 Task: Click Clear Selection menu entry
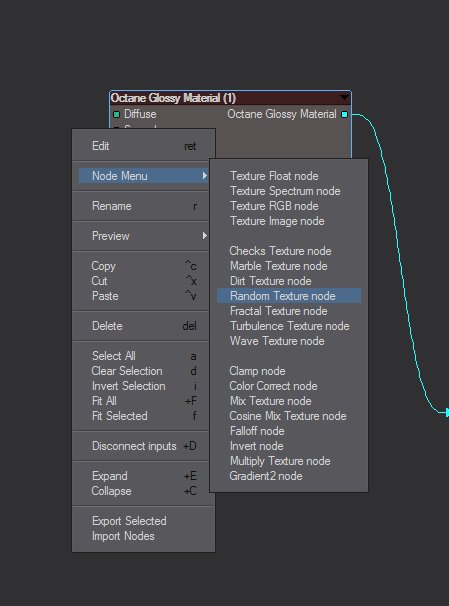(143, 371)
